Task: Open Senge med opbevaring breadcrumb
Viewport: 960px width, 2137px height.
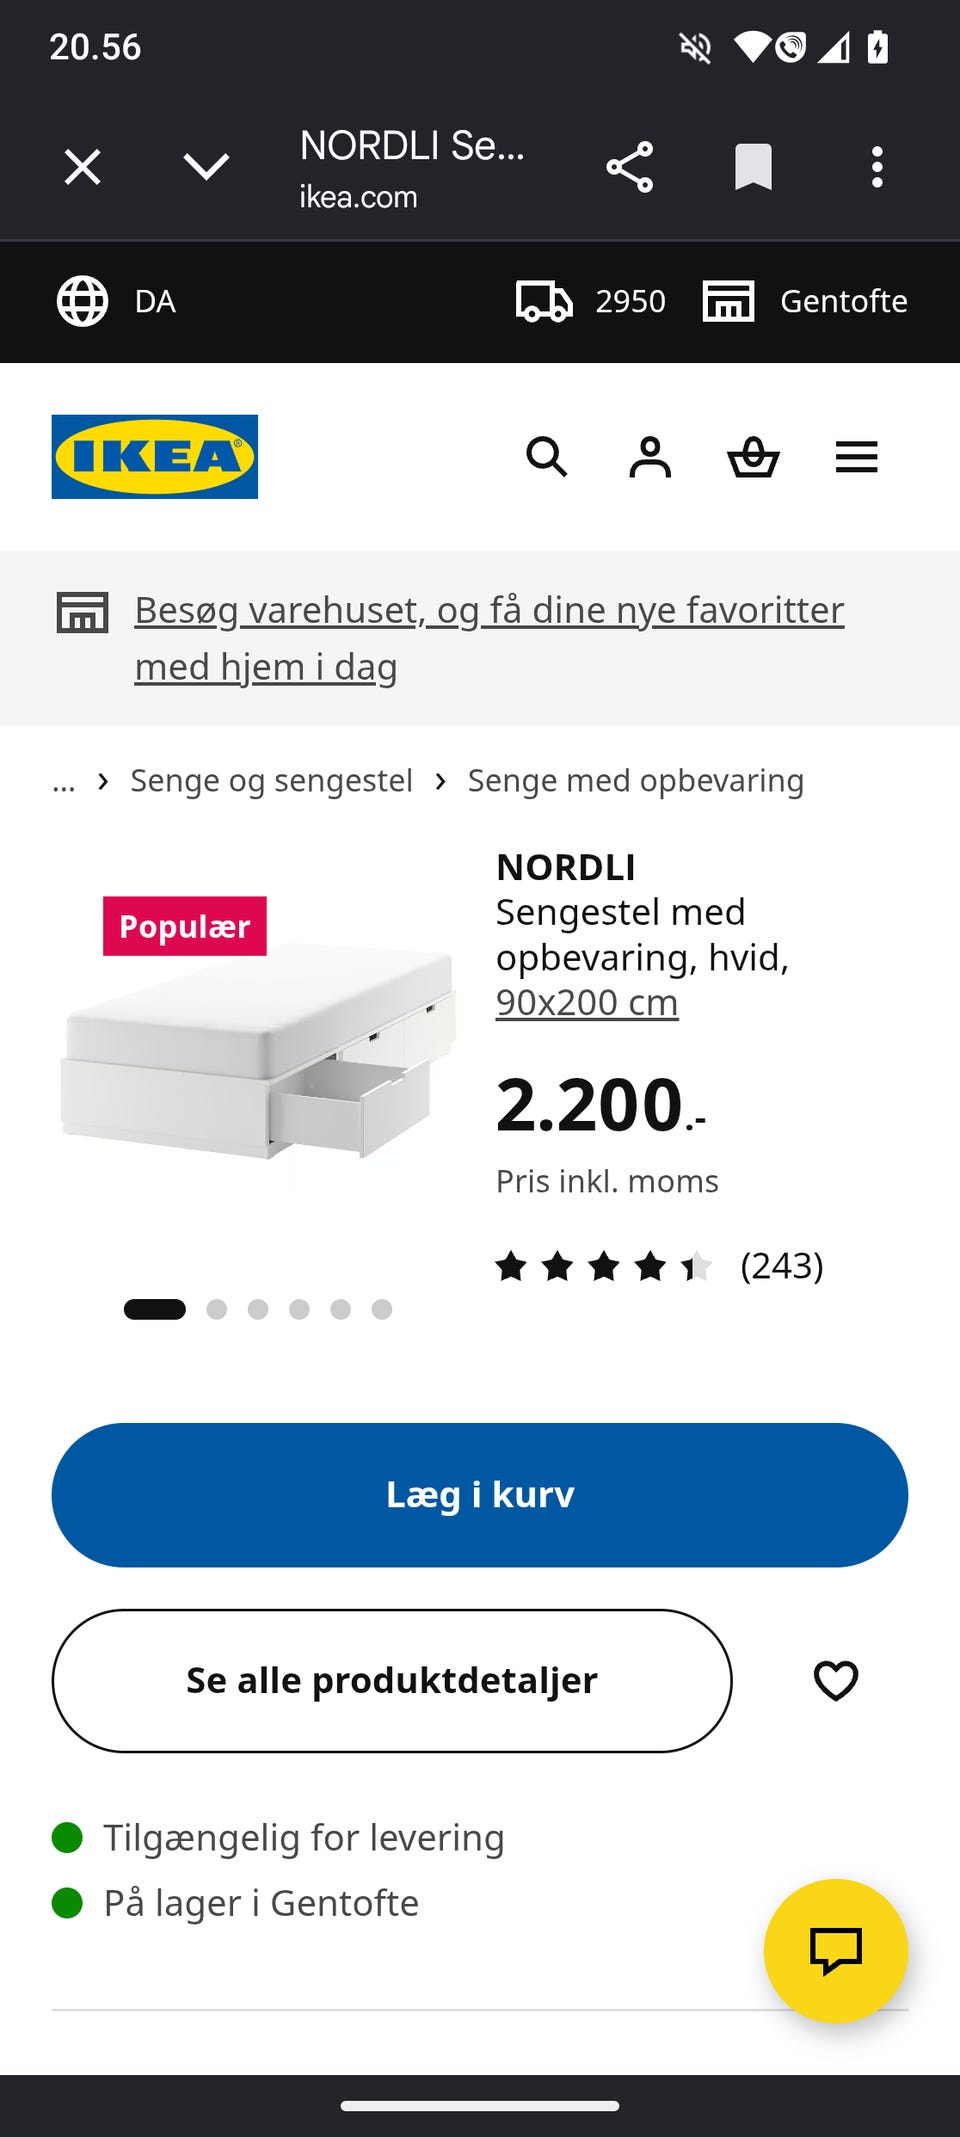Action: click(x=636, y=781)
